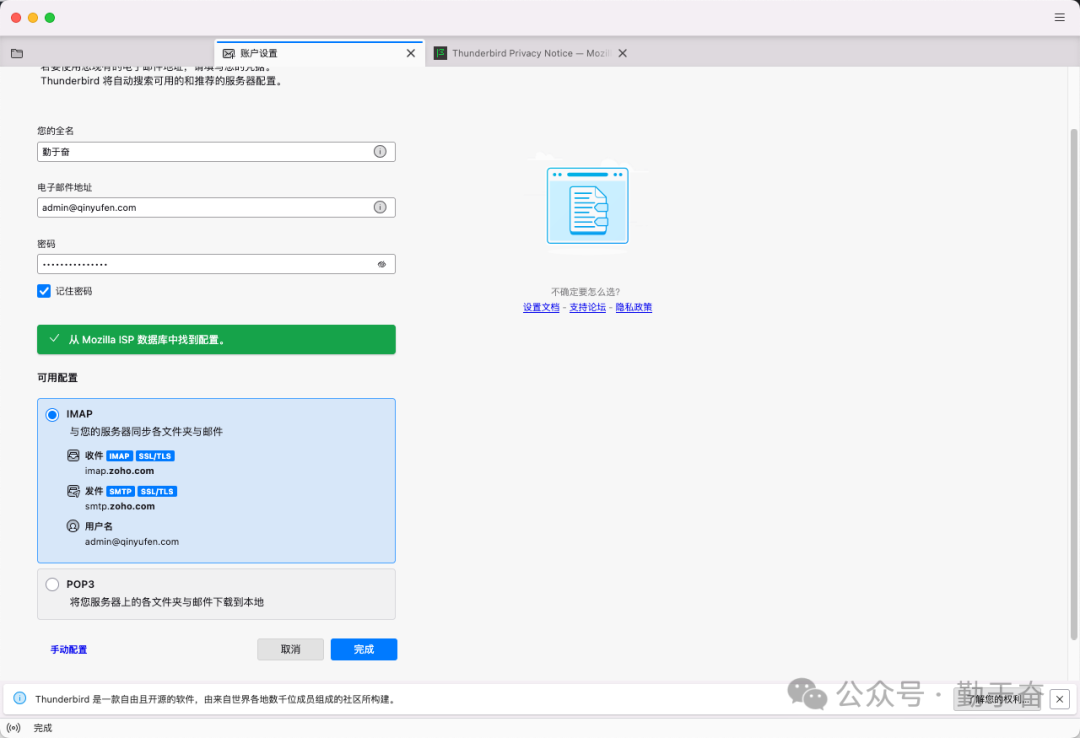Viewport: 1080px width, 738px height.
Task: Click the SSL/TLS badge next to 发件
Action: pyautogui.click(x=158, y=491)
